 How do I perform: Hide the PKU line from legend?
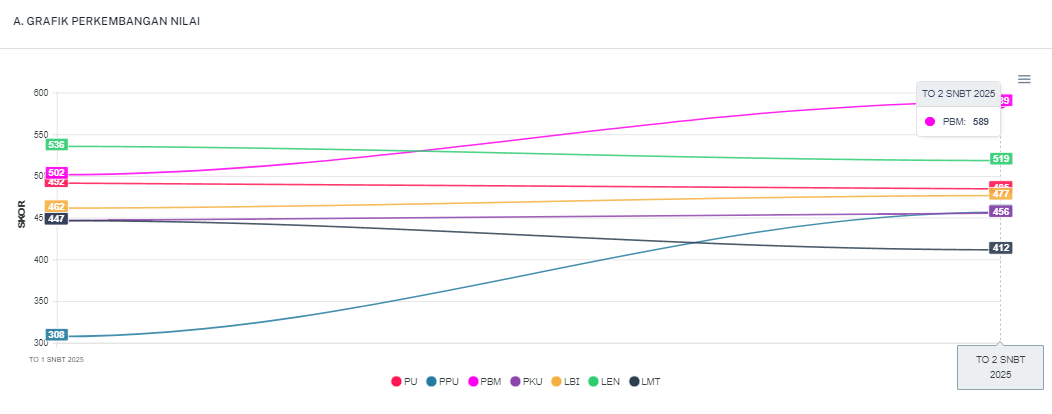(x=525, y=382)
